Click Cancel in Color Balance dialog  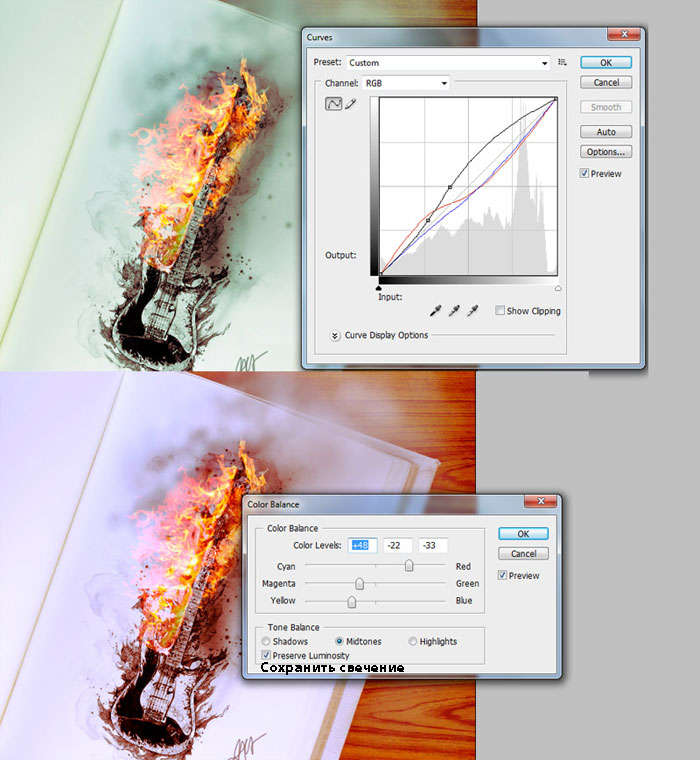[523, 554]
